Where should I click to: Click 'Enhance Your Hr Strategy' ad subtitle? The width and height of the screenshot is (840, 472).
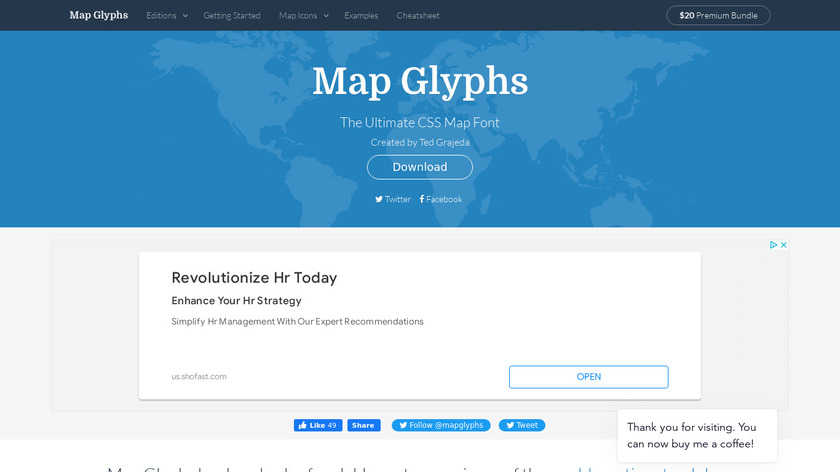click(x=236, y=301)
